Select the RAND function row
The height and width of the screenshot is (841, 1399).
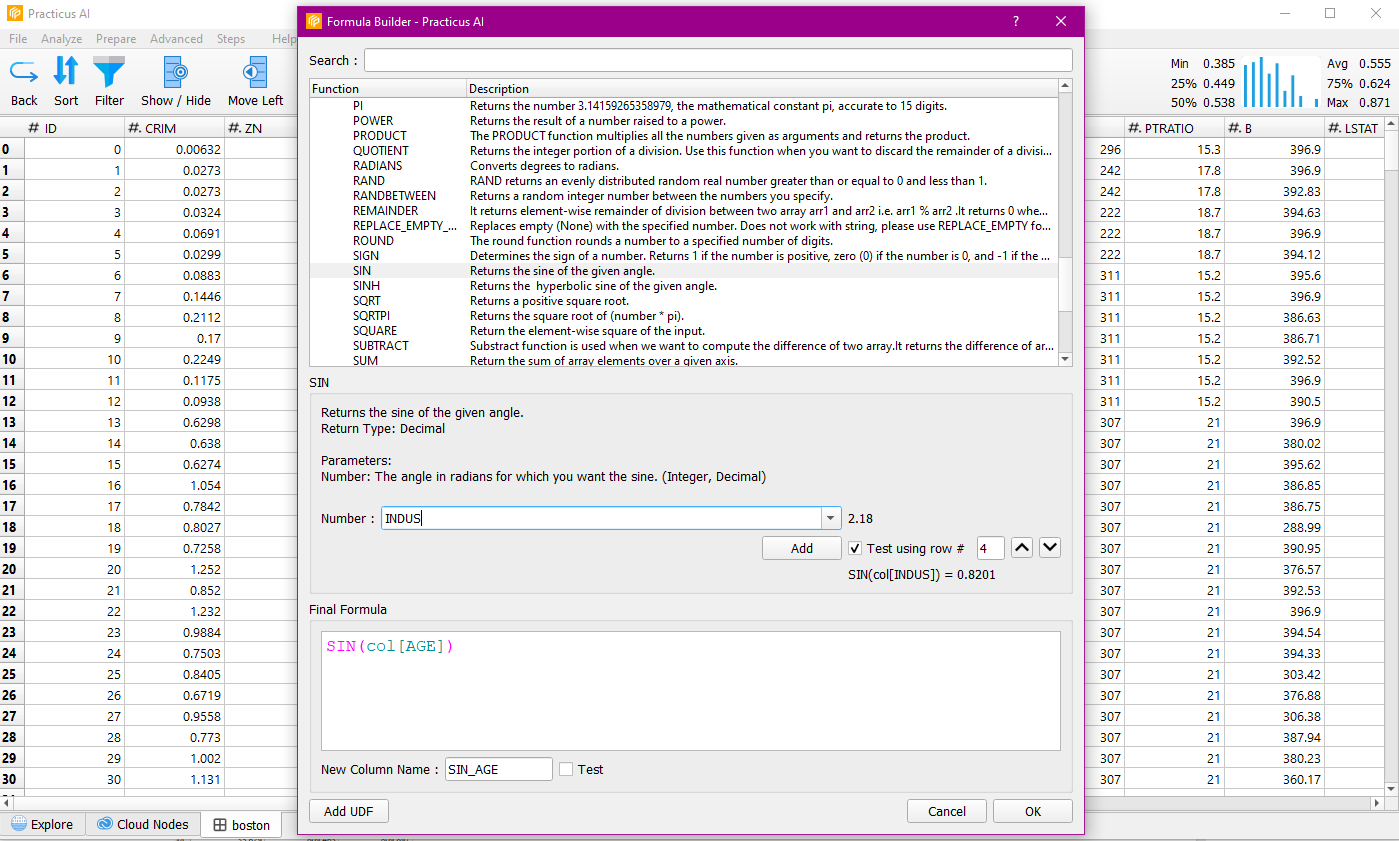684,181
